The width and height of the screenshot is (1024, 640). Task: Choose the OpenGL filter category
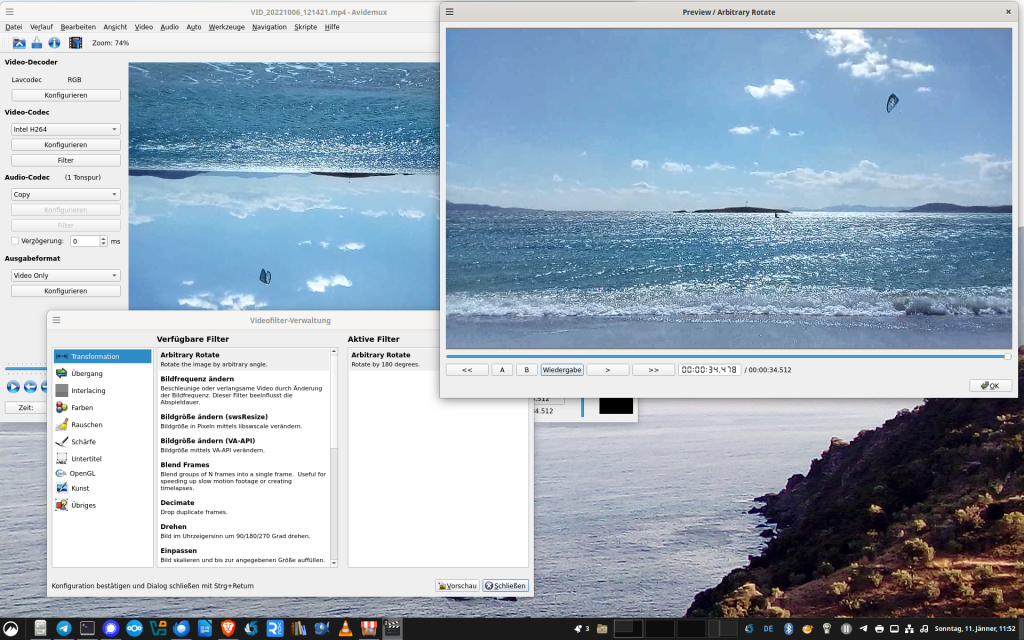point(82,473)
